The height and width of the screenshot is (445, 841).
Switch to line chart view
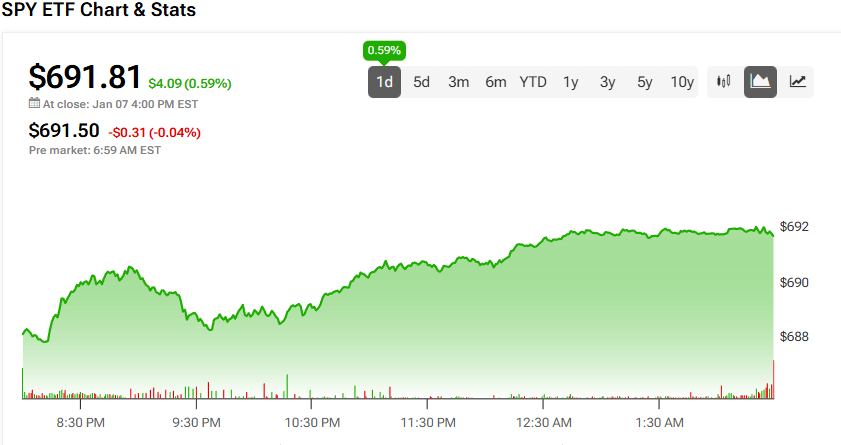(x=797, y=82)
